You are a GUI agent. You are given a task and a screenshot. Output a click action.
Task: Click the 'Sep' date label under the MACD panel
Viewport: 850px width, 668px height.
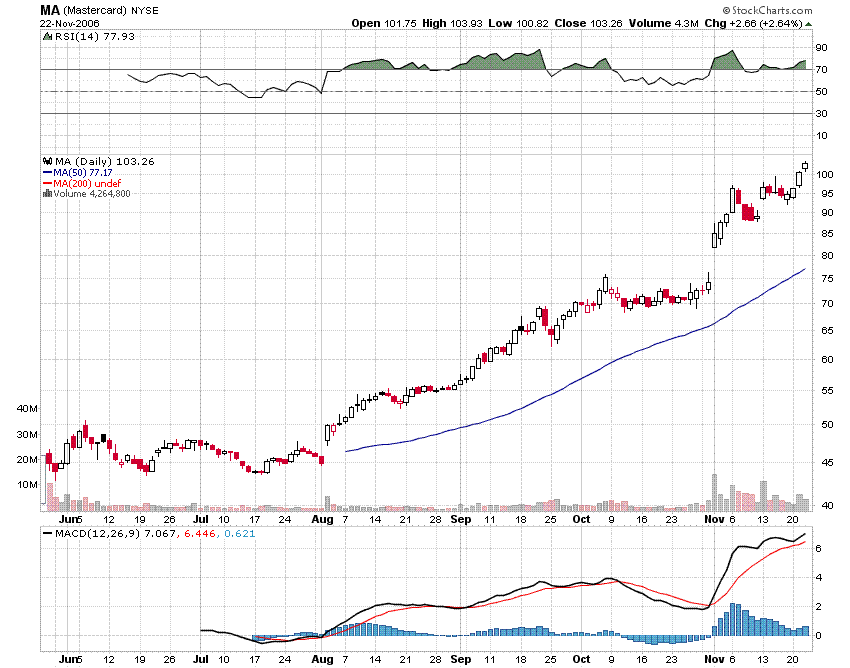(461, 659)
